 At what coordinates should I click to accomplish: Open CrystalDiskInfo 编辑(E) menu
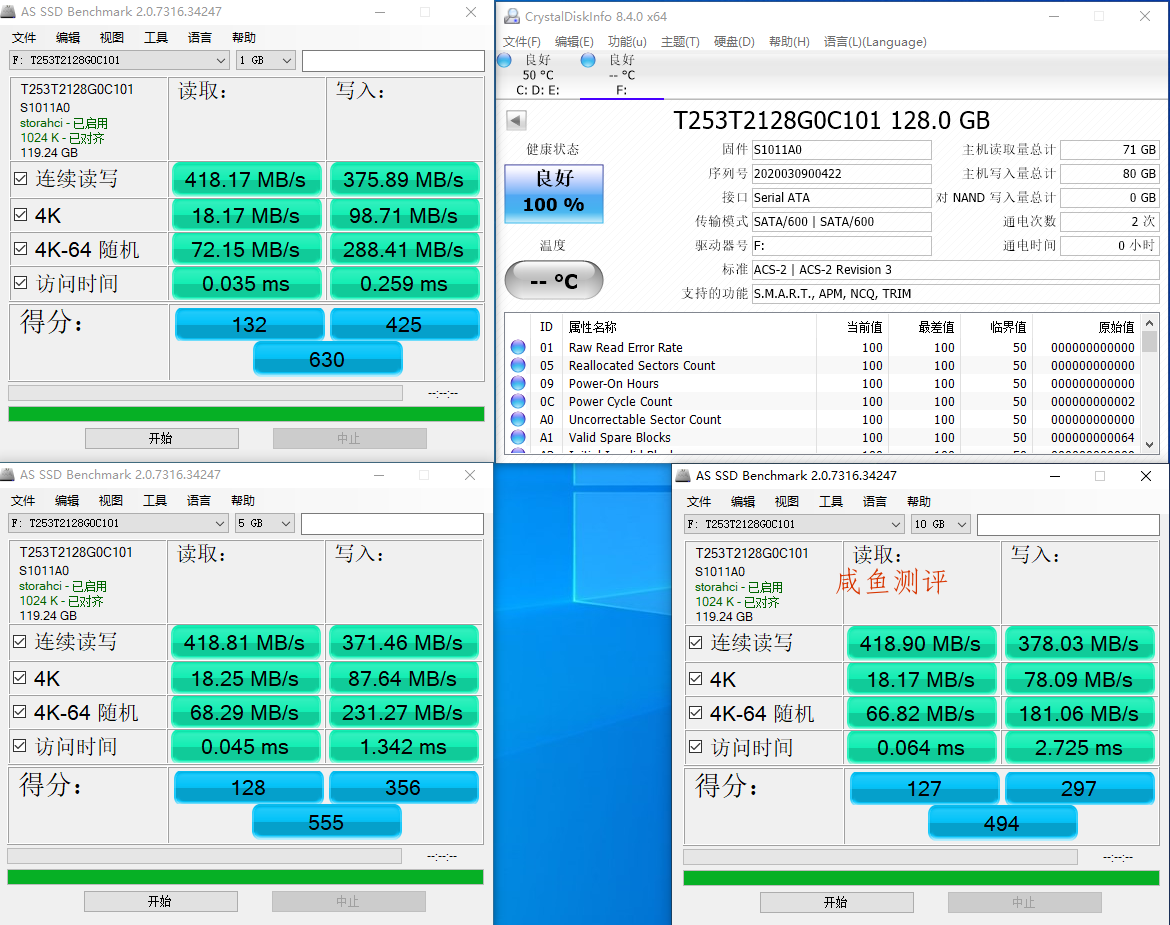574,42
